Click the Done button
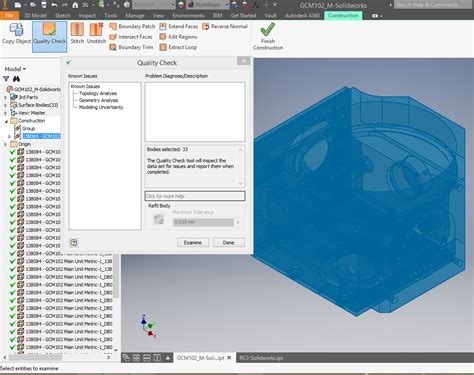Screen dimensions: 474x375 click(x=229, y=242)
